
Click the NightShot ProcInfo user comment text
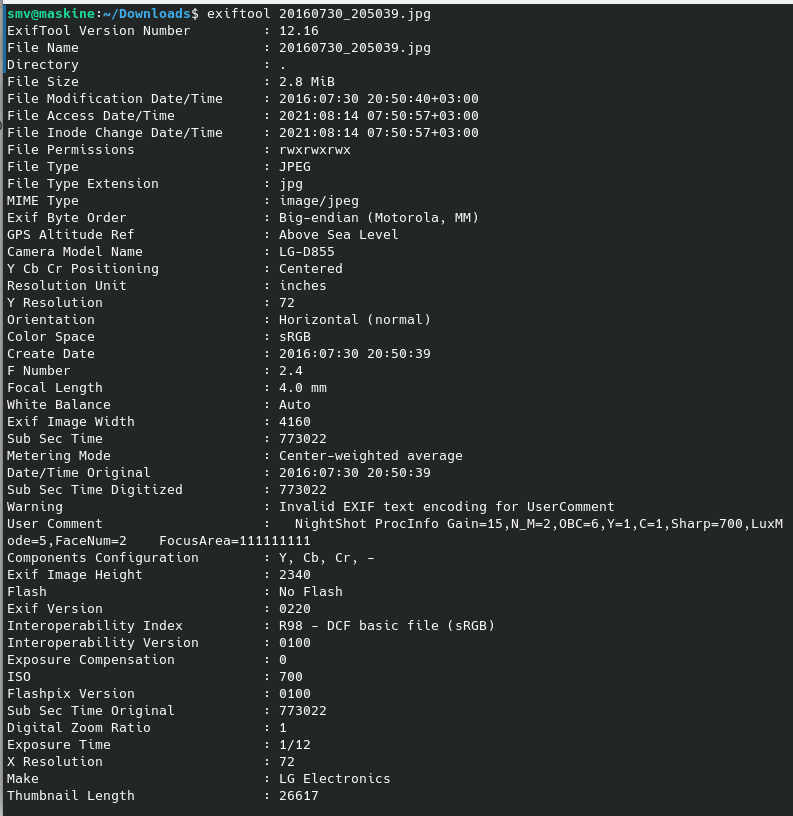(x=394, y=532)
